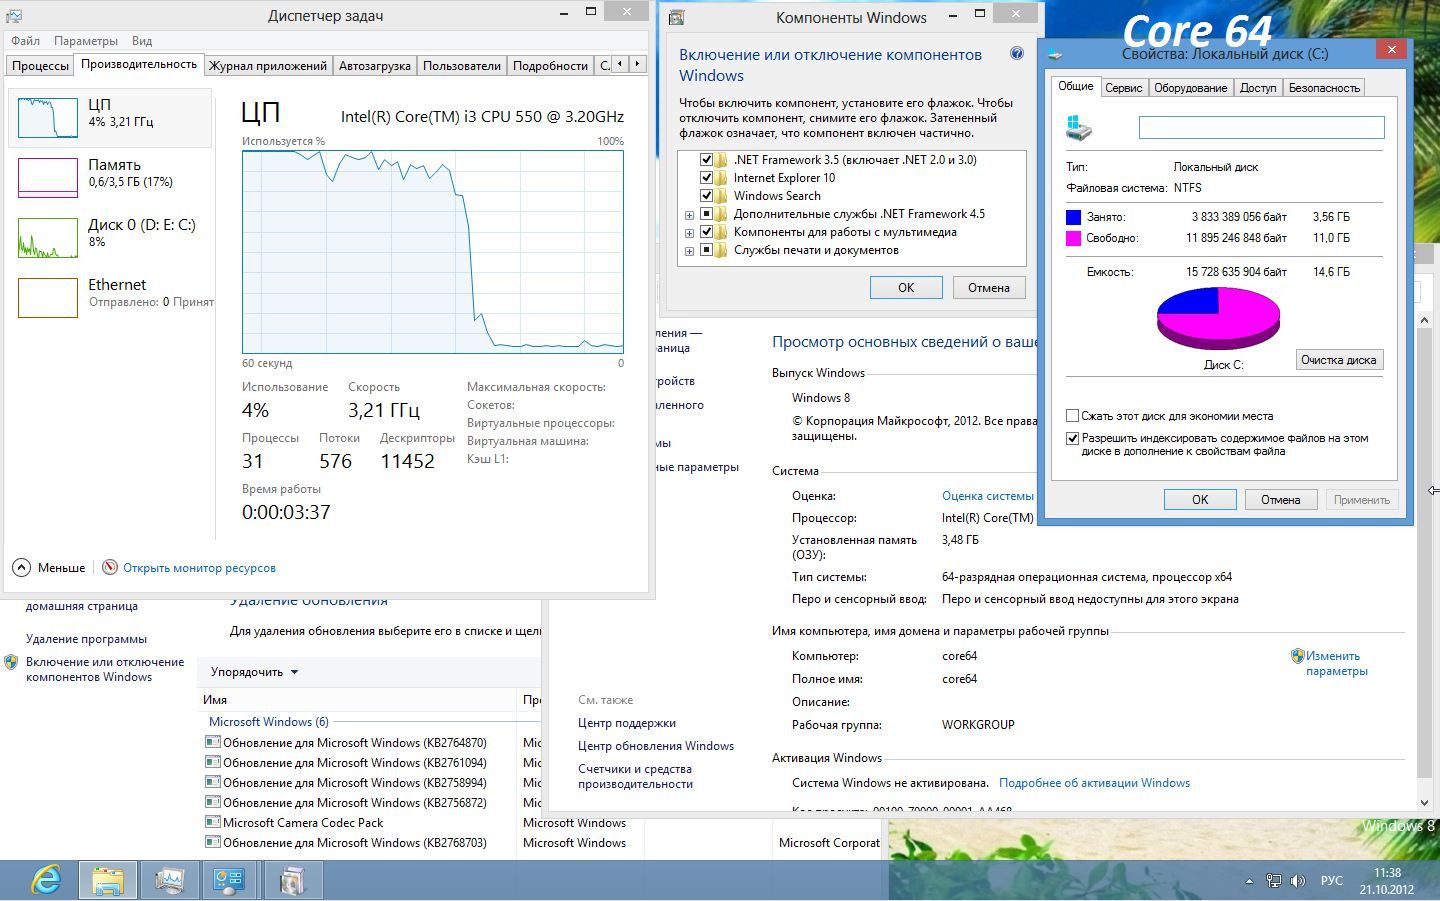Toggle the Windows Search component checkbox
Image resolution: width=1440 pixels, height=901 pixels.
(706, 196)
